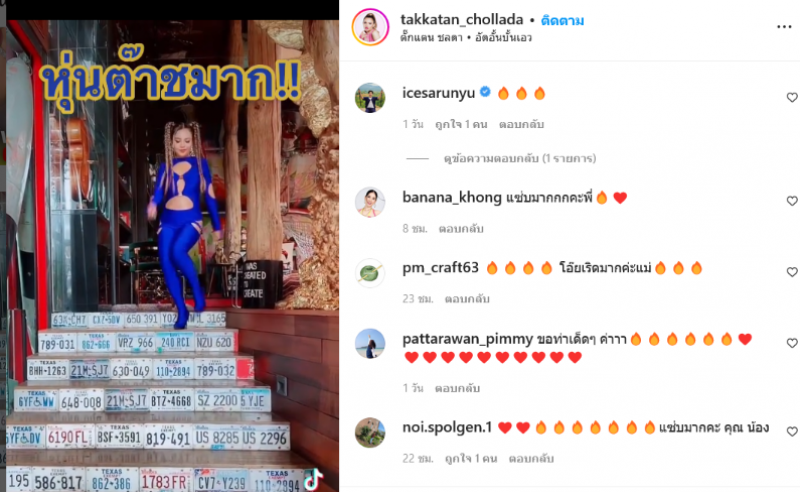The image size is (800, 492).
Task: Reply to banana_khong's comment
Action: pos(461,229)
